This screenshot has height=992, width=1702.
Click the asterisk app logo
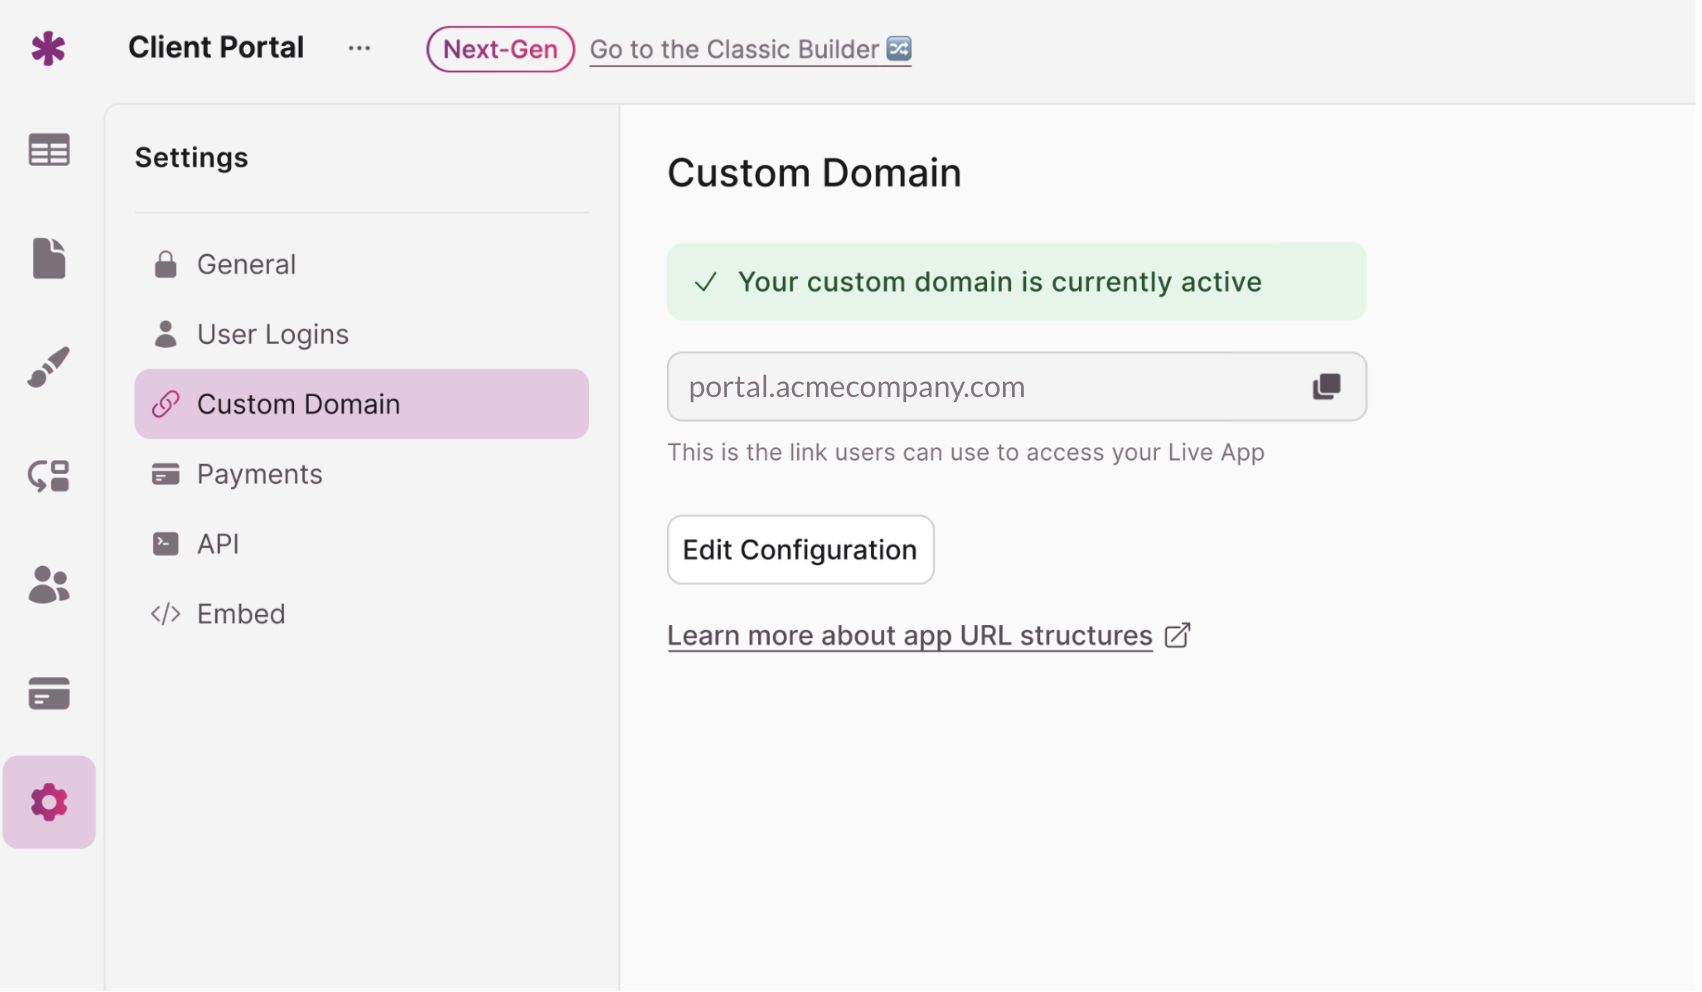(48, 48)
